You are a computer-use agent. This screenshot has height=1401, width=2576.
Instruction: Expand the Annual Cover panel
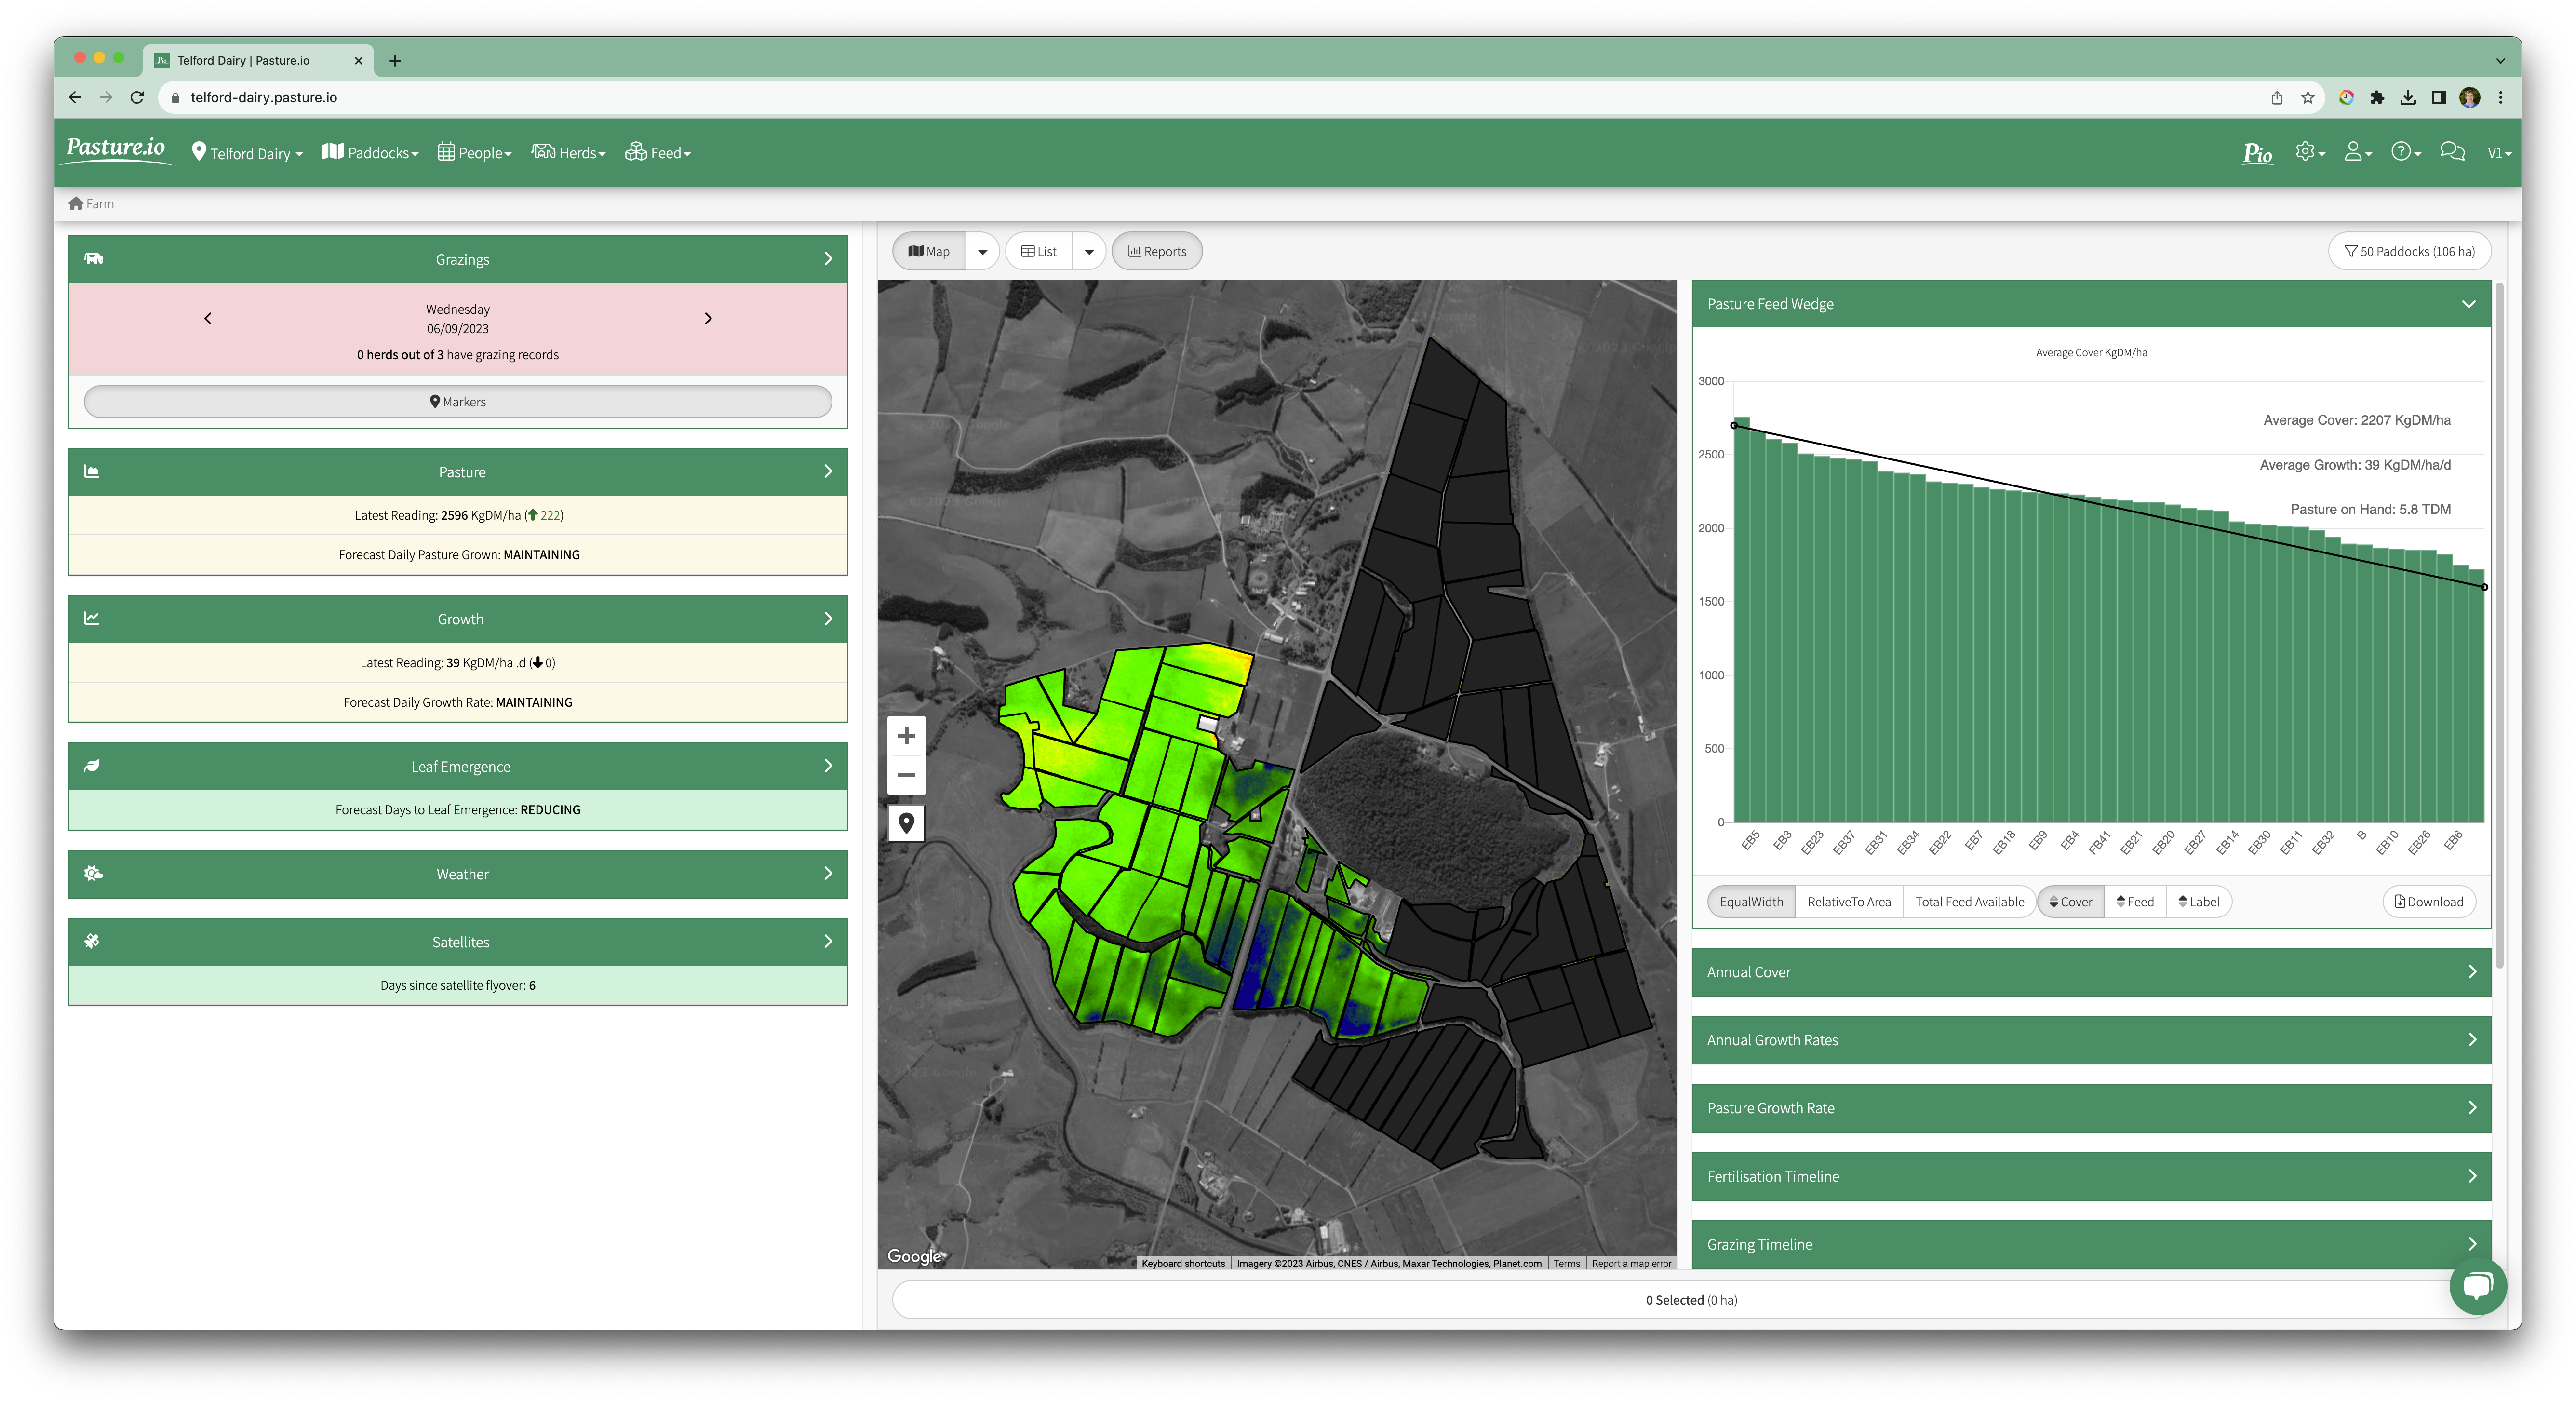click(x=2091, y=971)
